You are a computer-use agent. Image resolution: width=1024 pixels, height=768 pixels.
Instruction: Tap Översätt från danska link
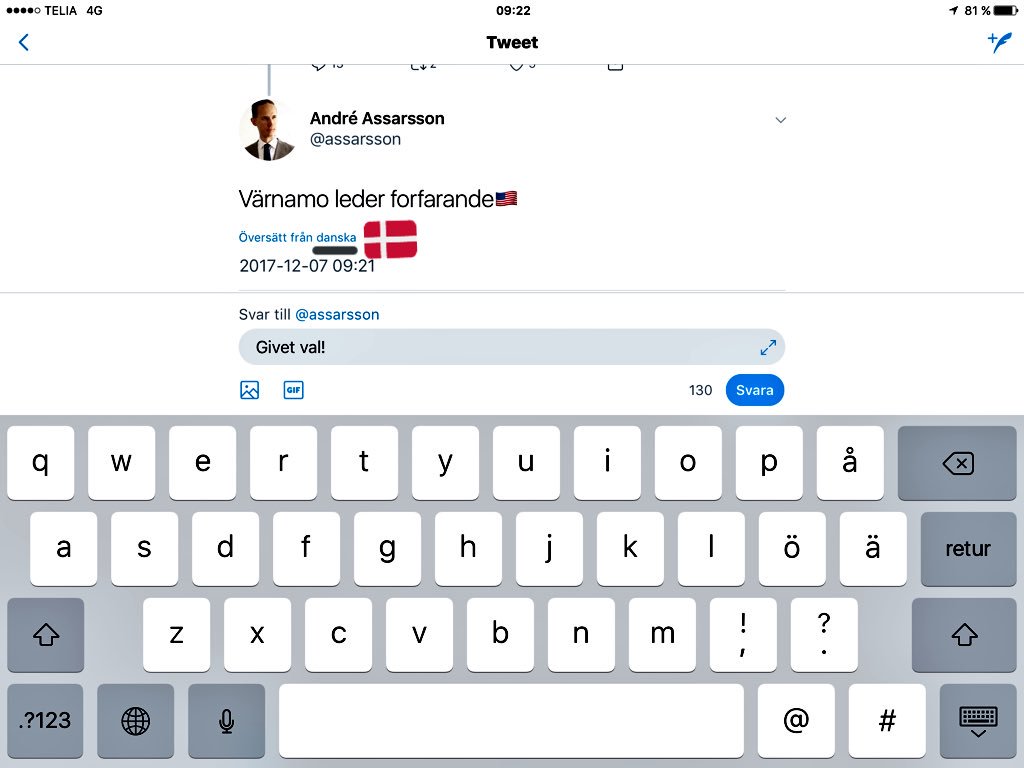click(297, 237)
